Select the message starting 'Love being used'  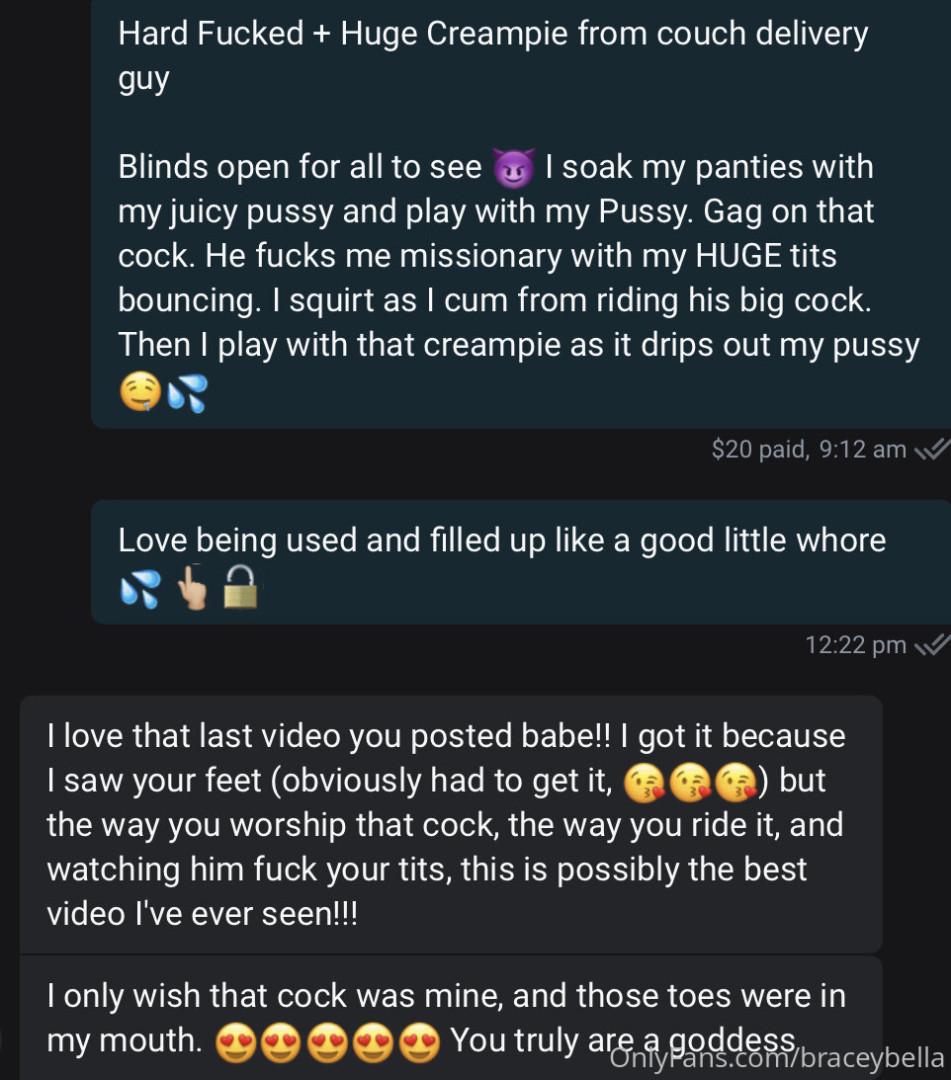(521, 563)
